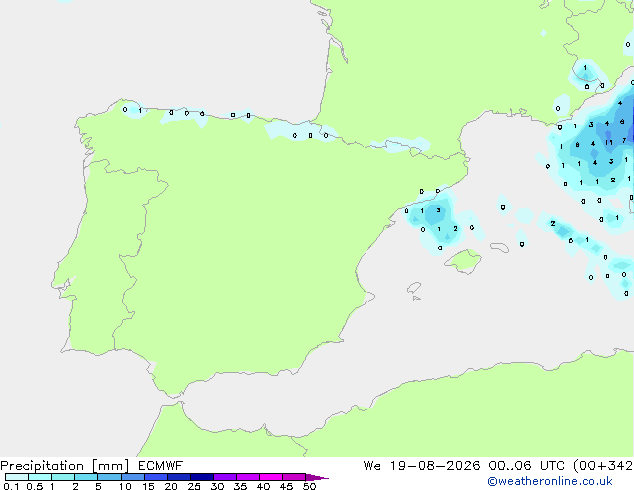Click the 25 mm dark navy legend swatch

[x=202, y=477]
